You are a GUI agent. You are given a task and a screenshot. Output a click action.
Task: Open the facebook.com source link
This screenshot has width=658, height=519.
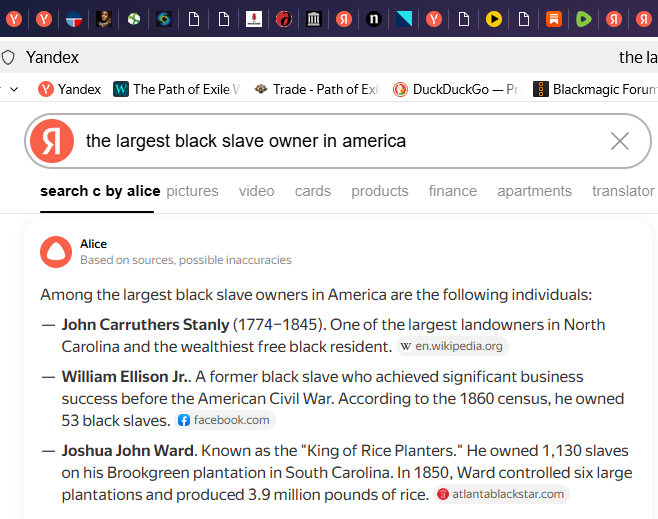tap(223, 420)
